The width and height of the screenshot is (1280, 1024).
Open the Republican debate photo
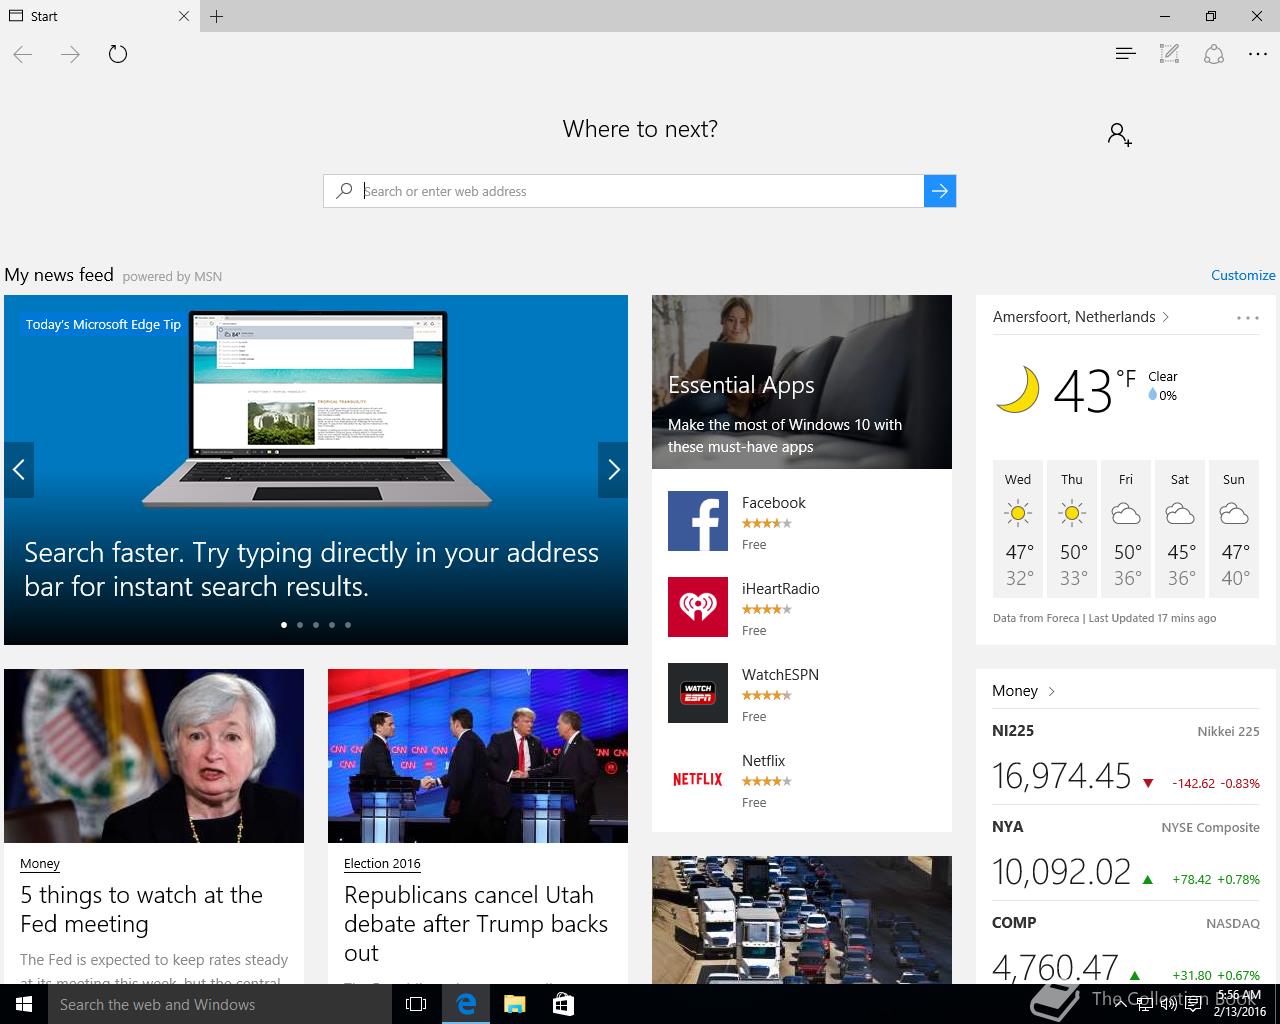coord(478,756)
